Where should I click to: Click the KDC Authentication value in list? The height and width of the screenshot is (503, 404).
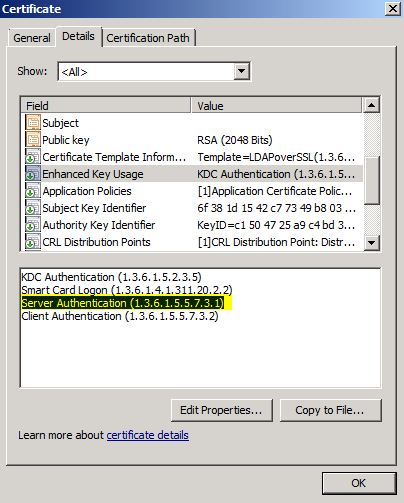click(276, 174)
